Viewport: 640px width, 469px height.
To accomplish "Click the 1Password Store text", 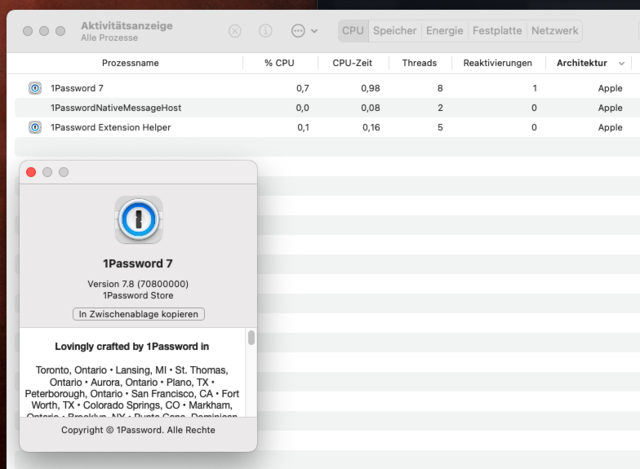I will coord(138,295).
